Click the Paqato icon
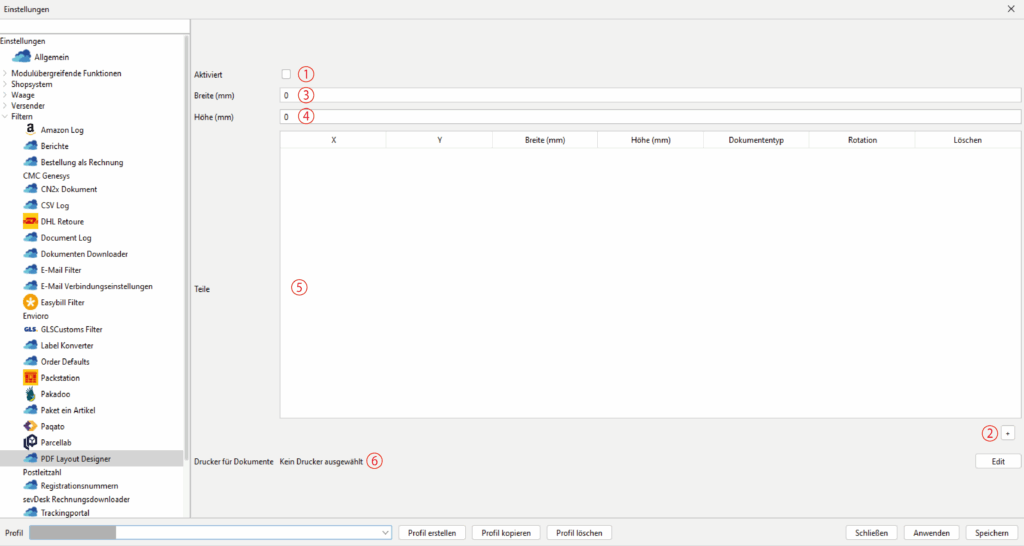Image resolution: width=1024 pixels, height=546 pixels. pos(30,426)
